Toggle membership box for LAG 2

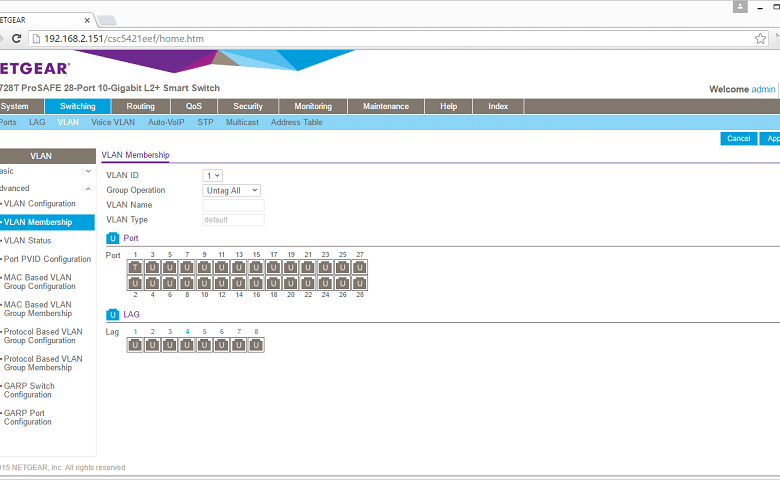tap(153, 345)
